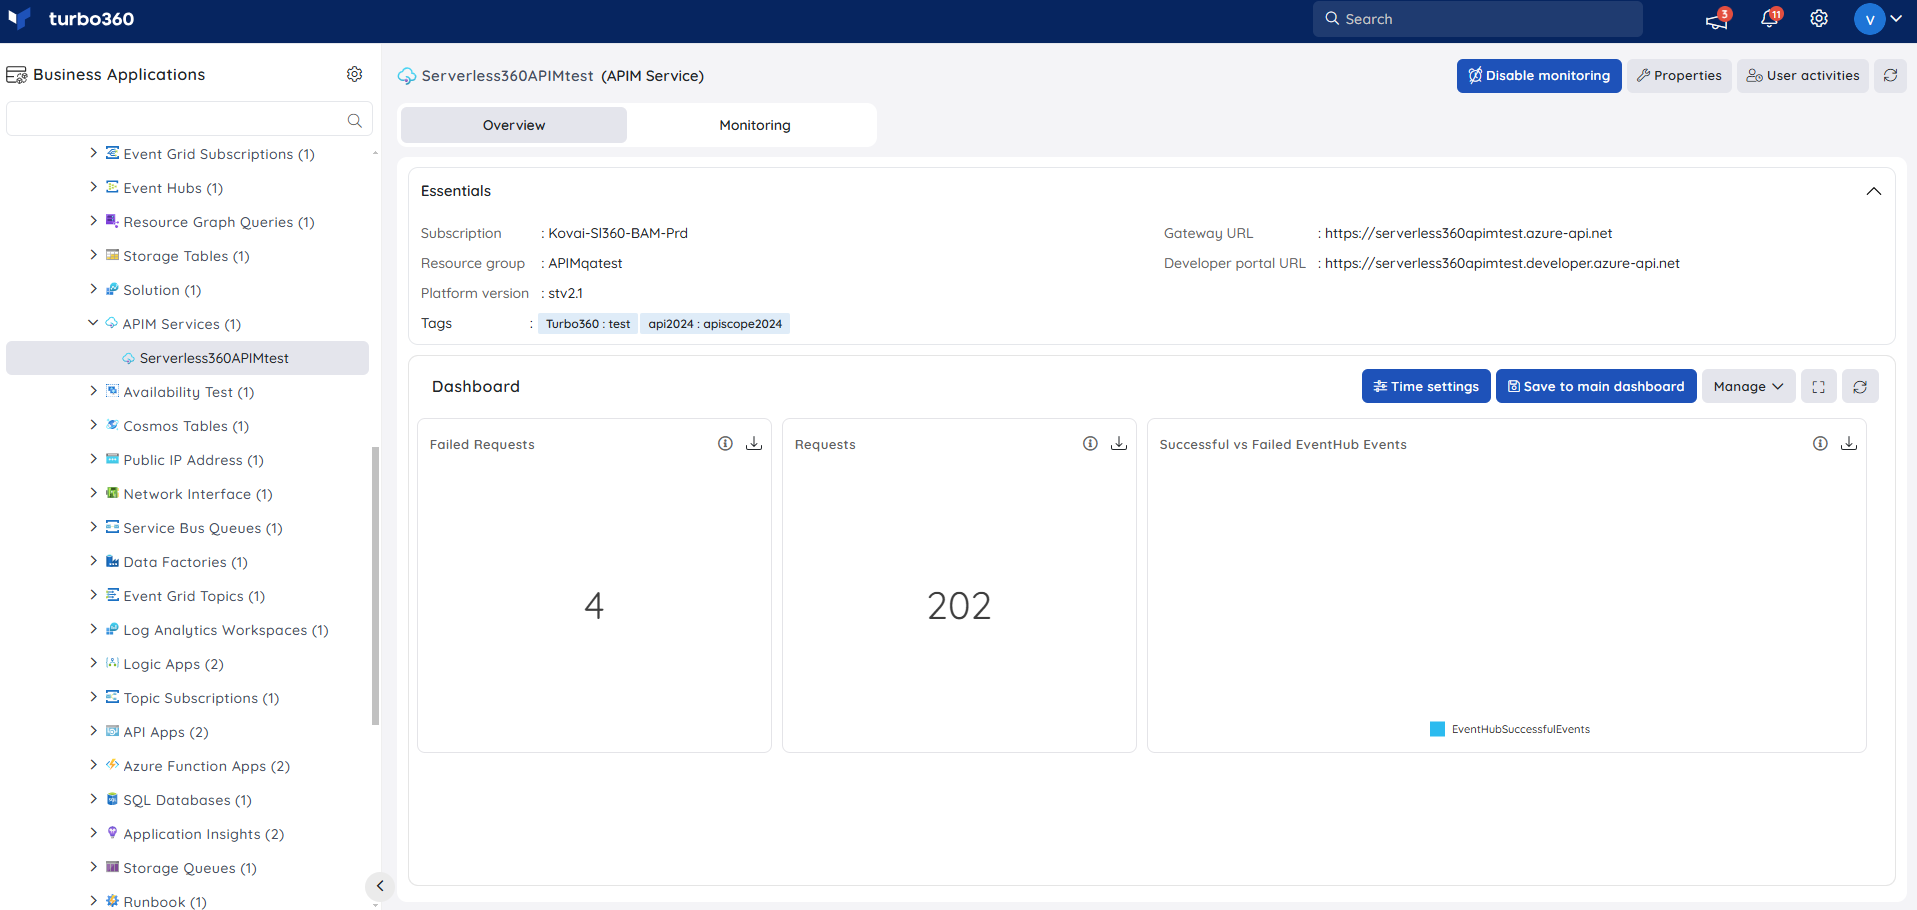Switch to the Overview tab
This screenshot has height=910, width=1917.
click(x=514, y=125)
